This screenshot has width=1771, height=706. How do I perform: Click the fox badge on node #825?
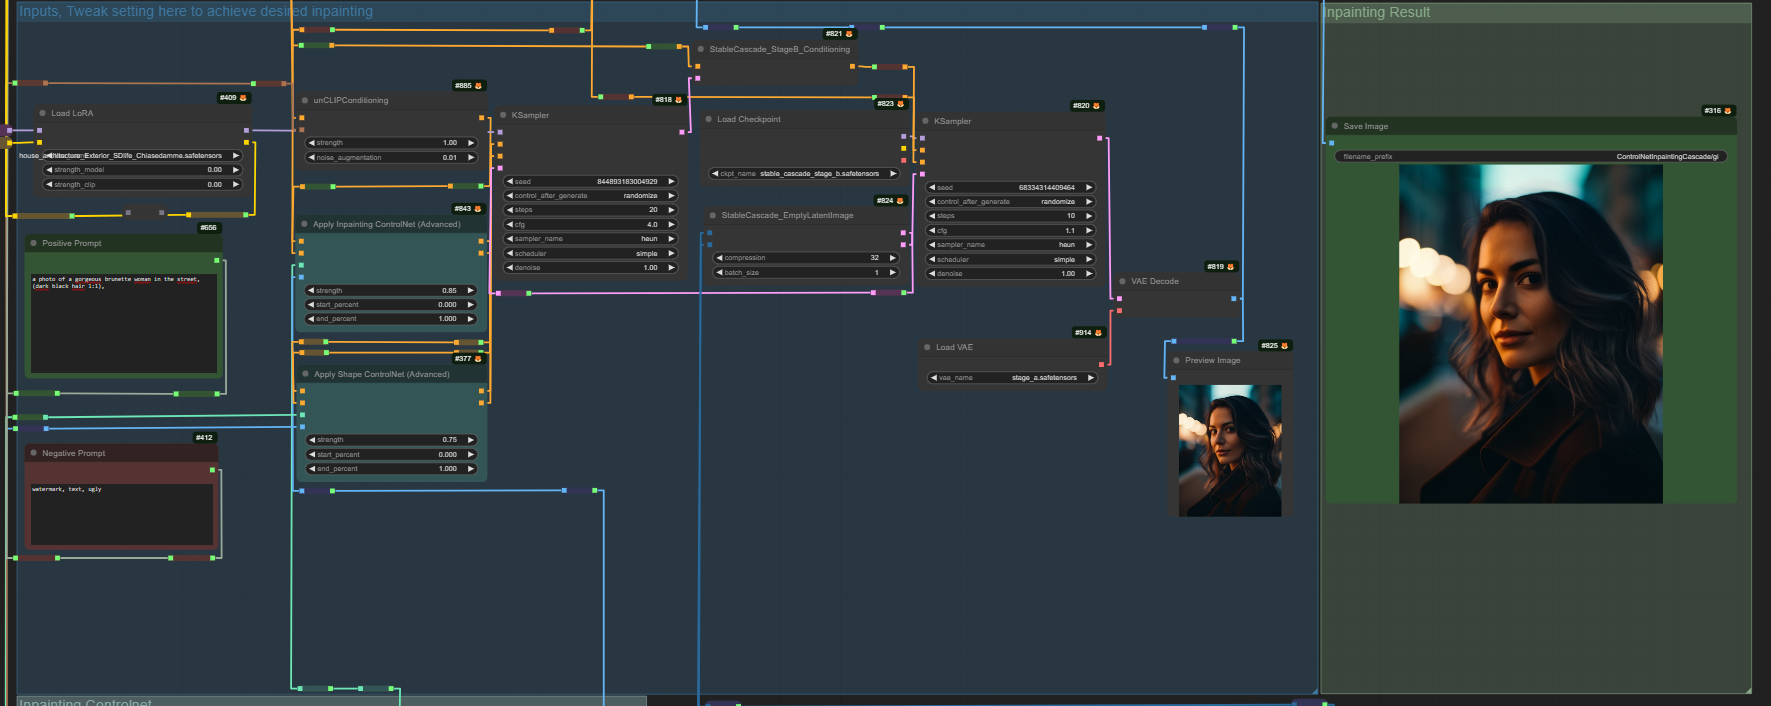[x=1284, y=346]
